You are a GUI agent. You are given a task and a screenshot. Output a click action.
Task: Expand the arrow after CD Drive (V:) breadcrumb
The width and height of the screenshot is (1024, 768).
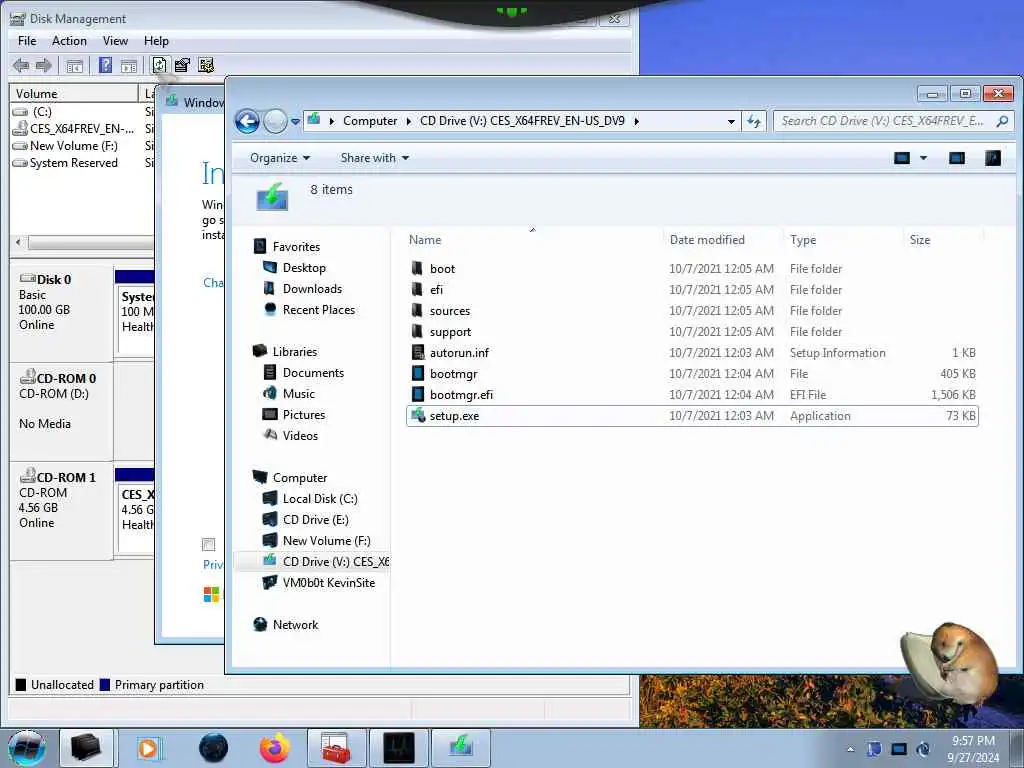636,121
